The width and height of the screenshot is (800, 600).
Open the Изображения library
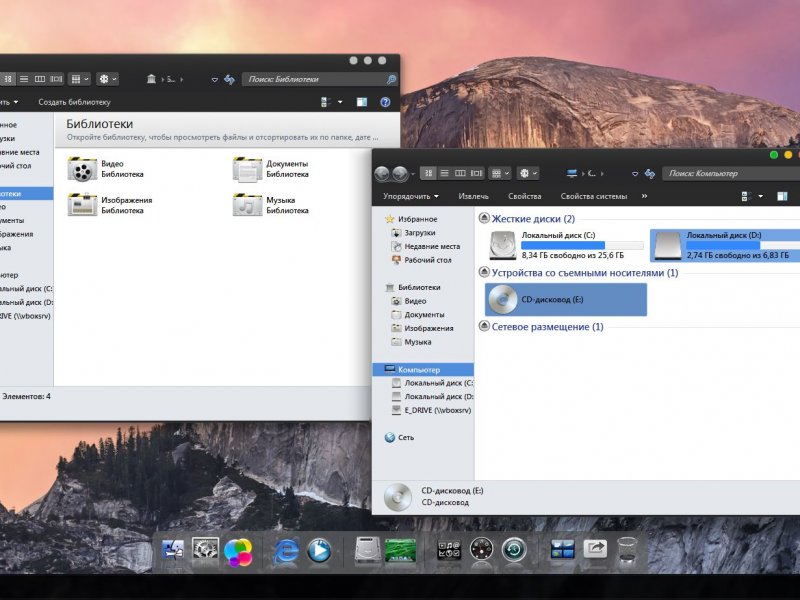111,205
